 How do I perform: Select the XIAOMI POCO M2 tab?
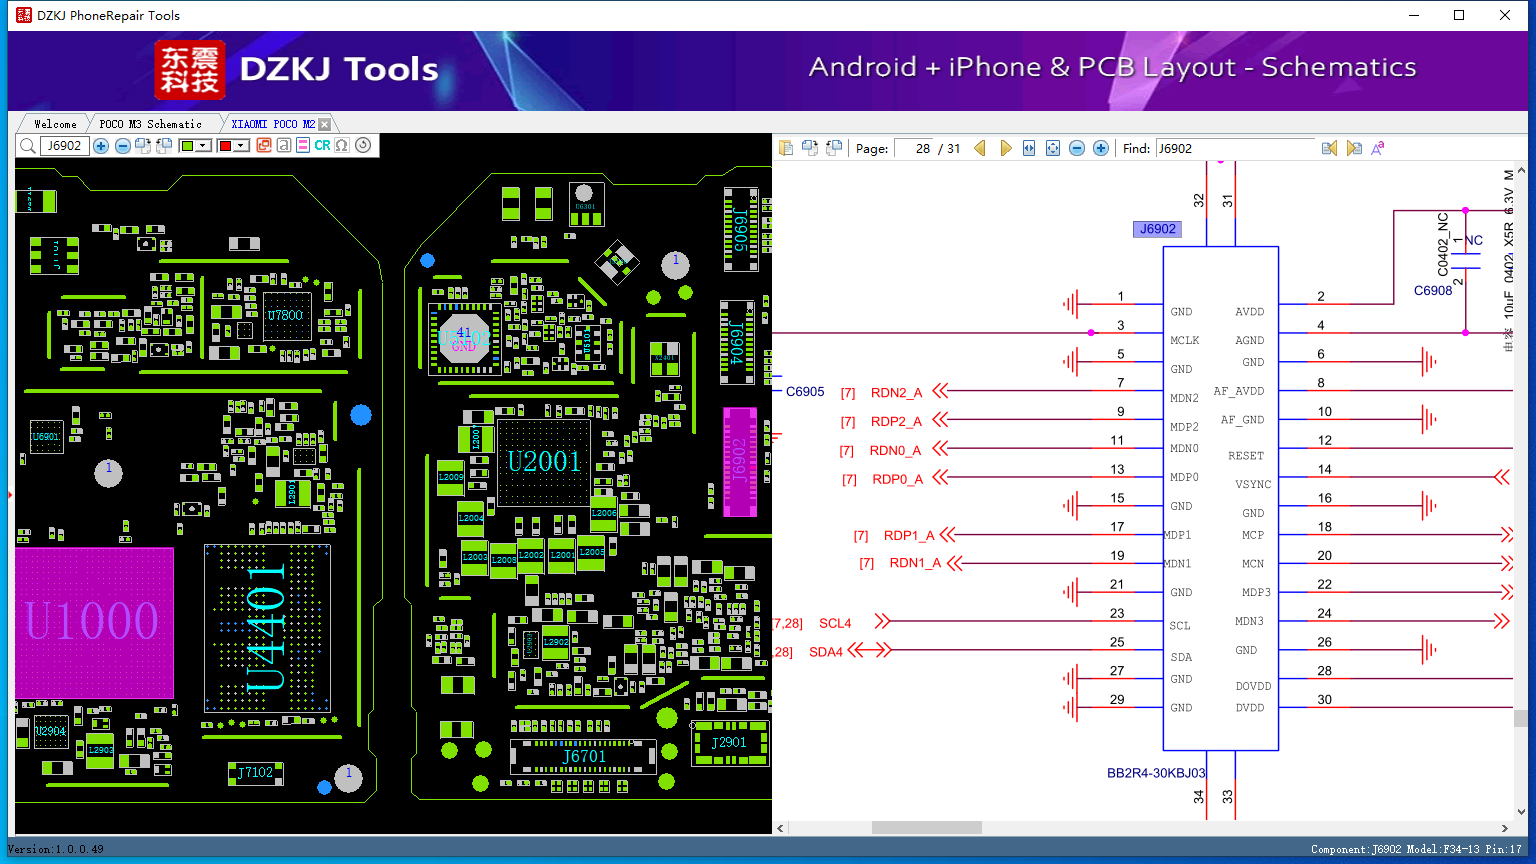click(273, 124)
